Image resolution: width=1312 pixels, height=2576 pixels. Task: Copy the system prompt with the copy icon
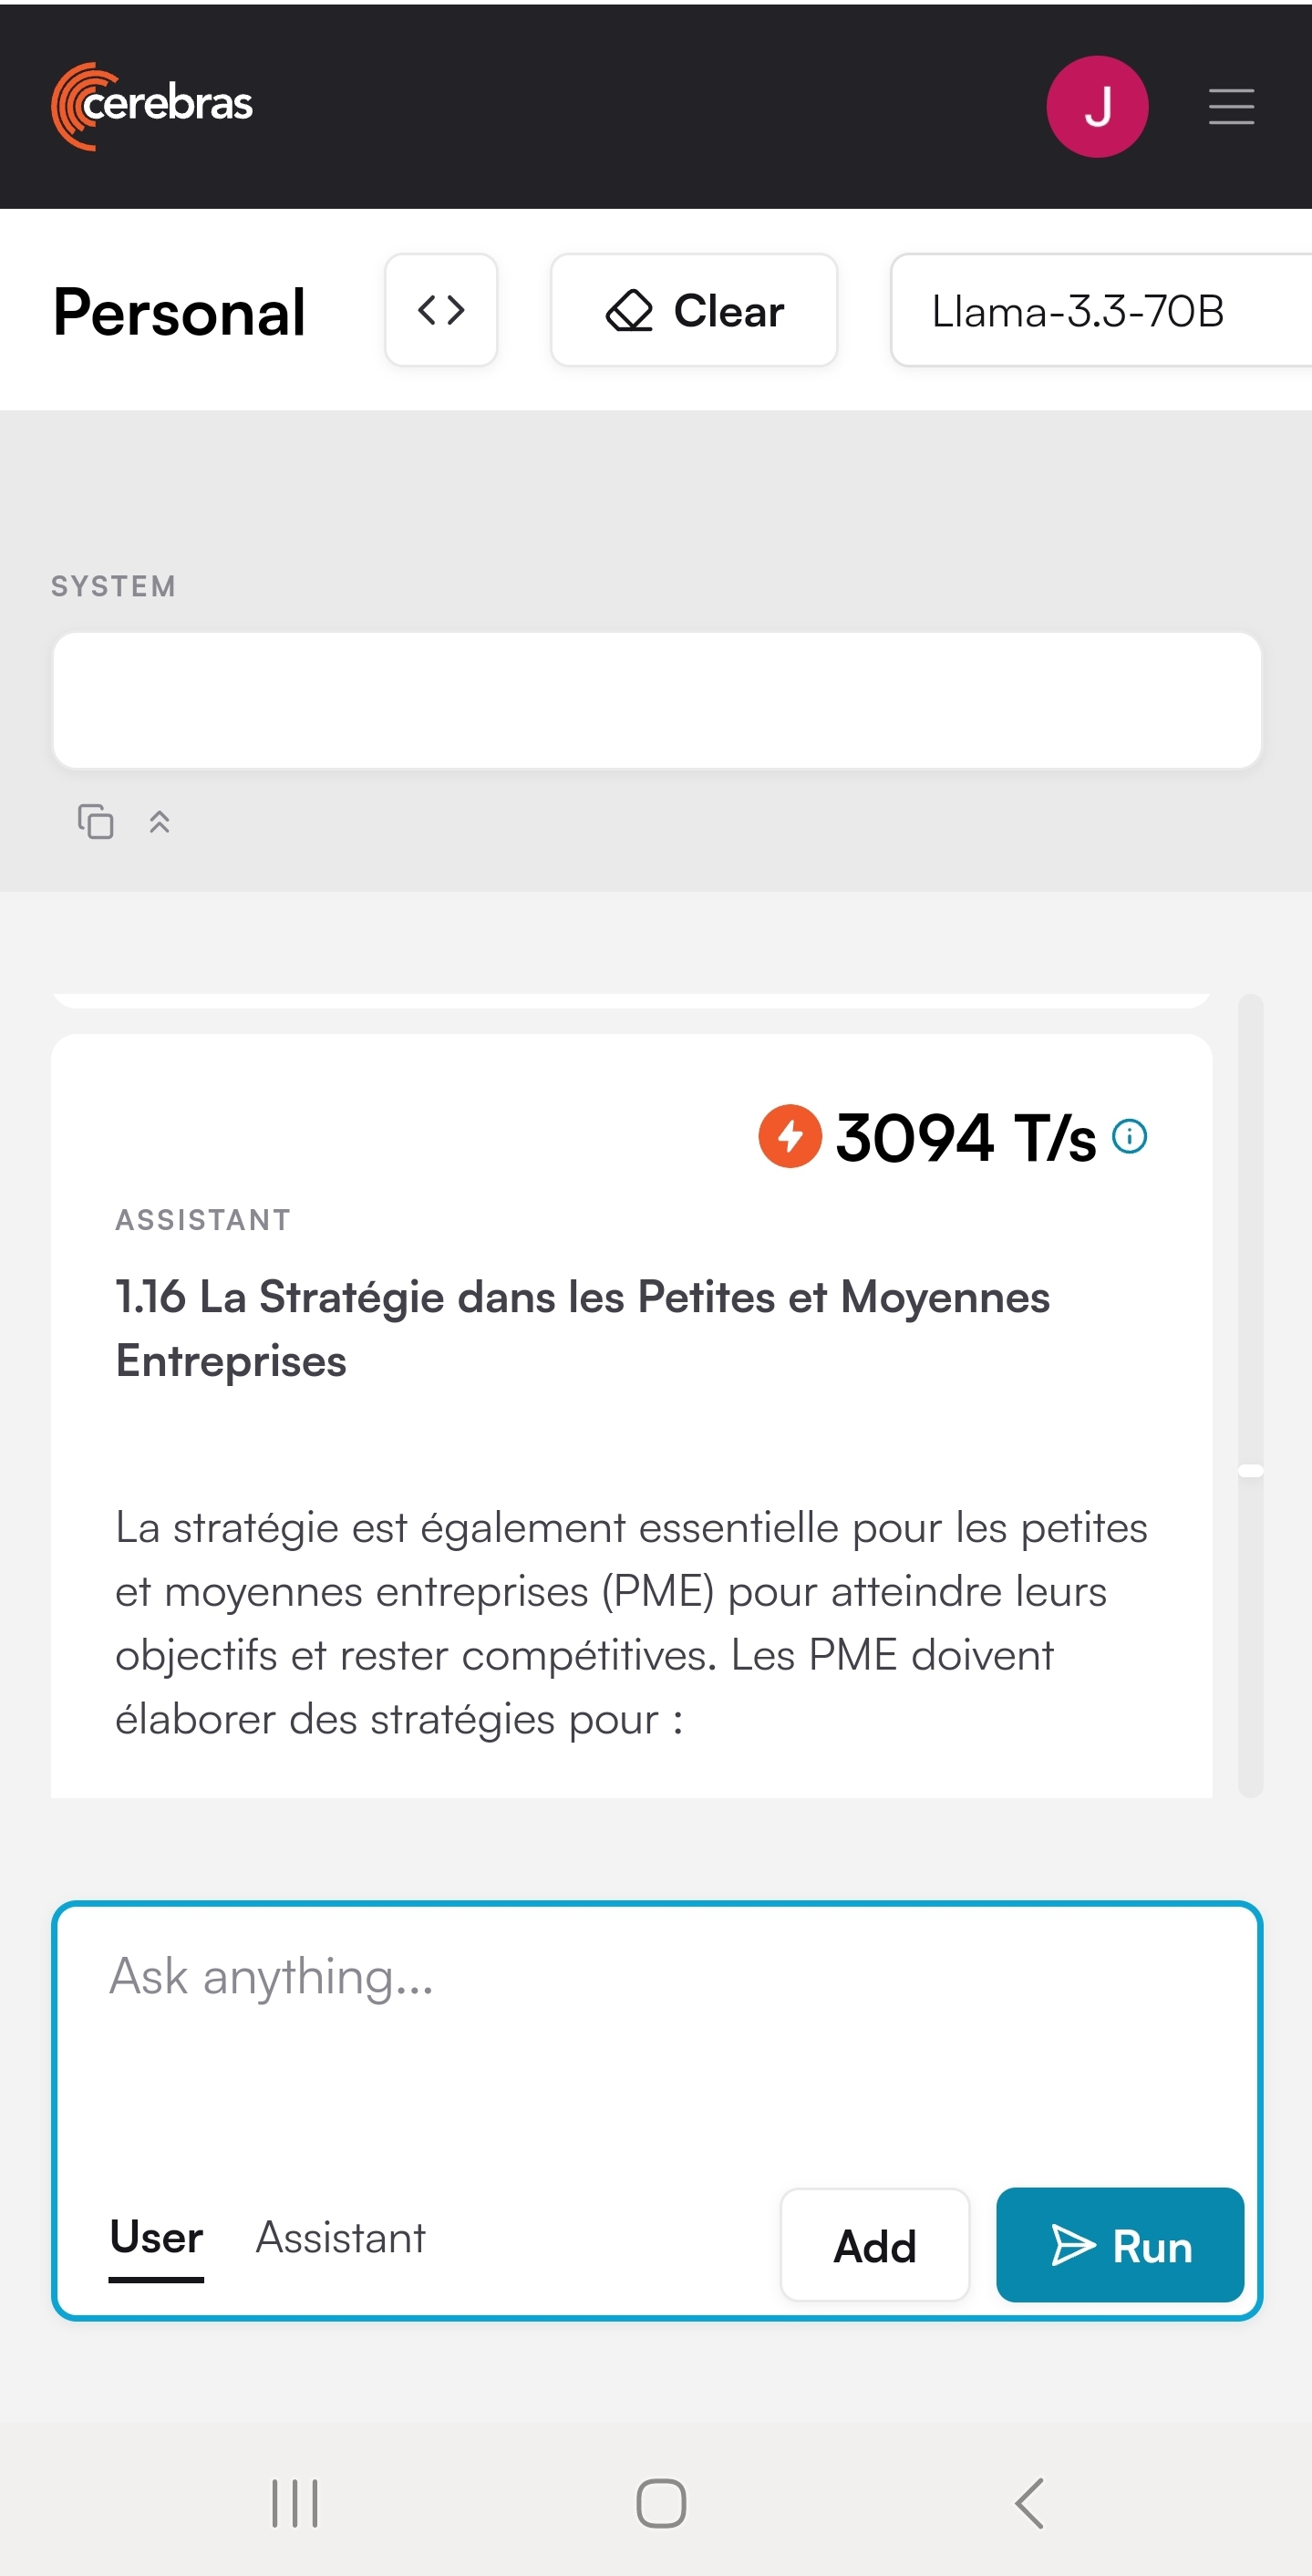[96, 822]
